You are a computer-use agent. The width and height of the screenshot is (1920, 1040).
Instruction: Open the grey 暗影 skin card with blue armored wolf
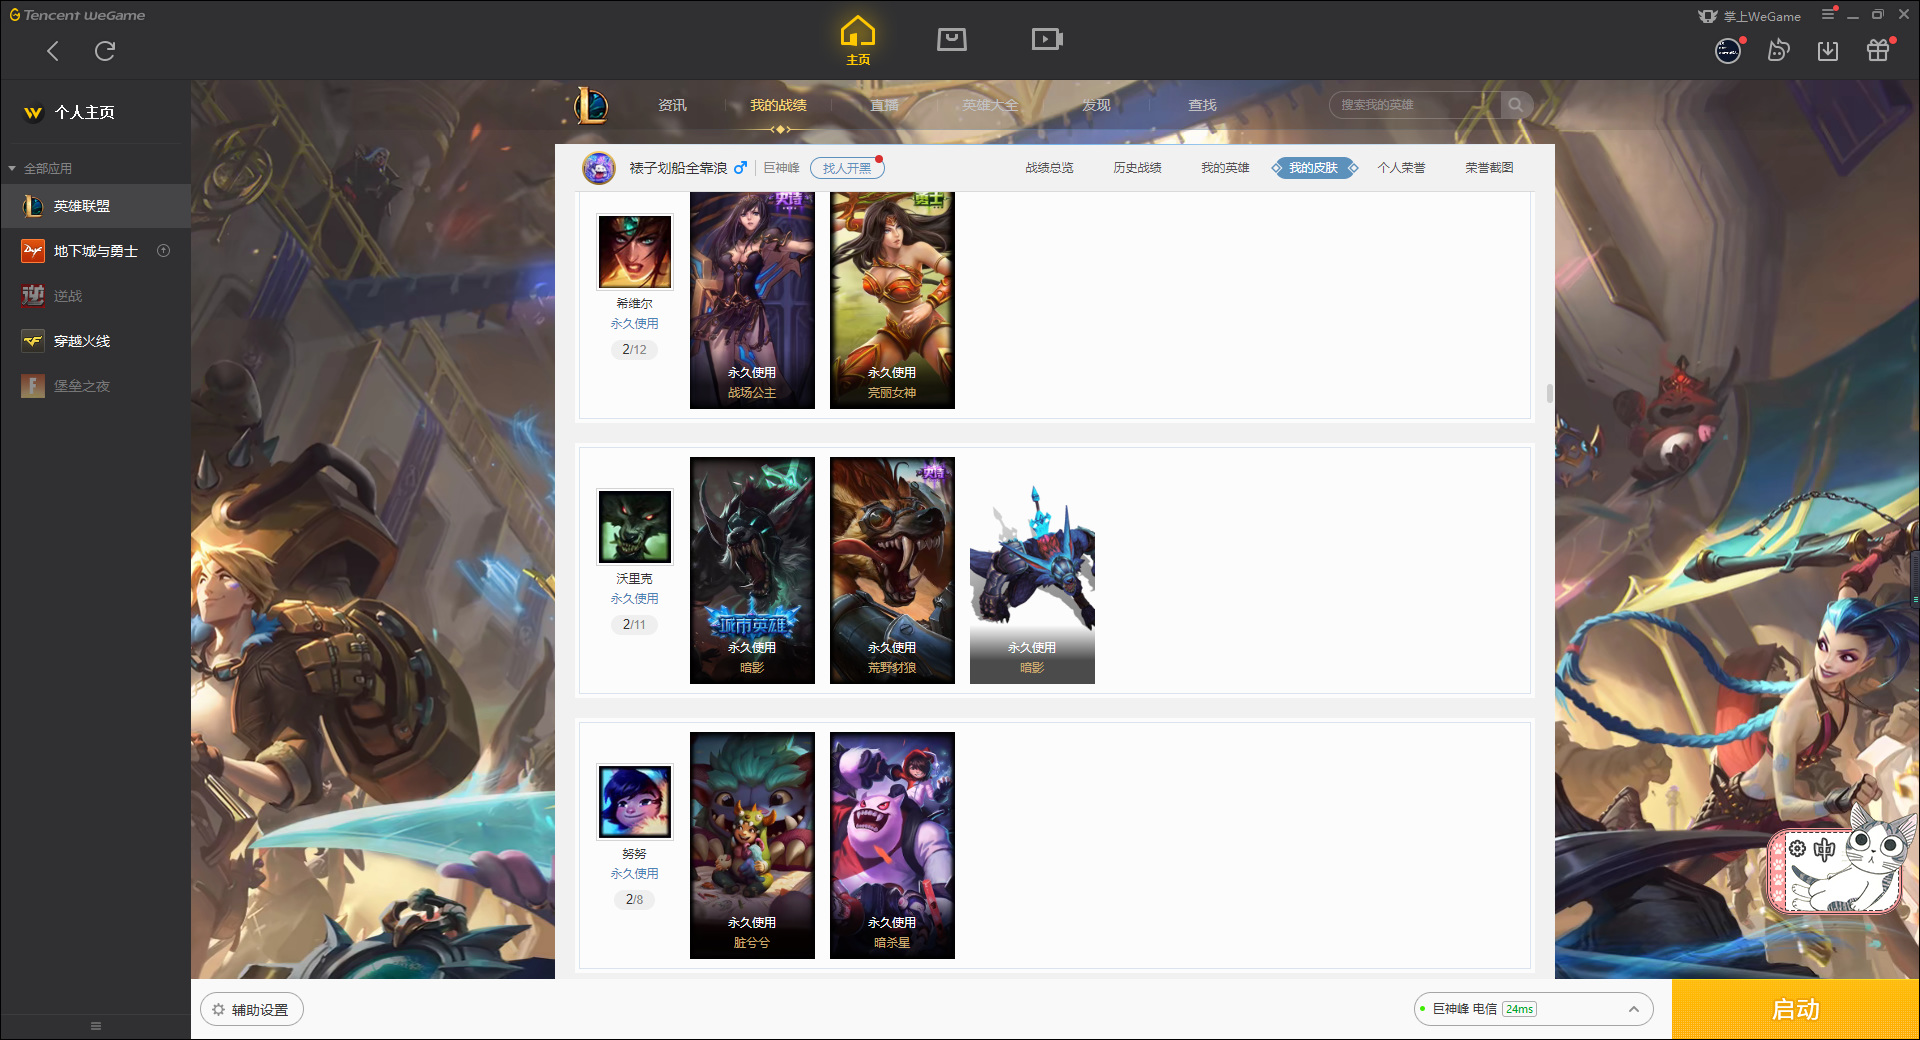pyautogui.click(x=1032, y=570)
